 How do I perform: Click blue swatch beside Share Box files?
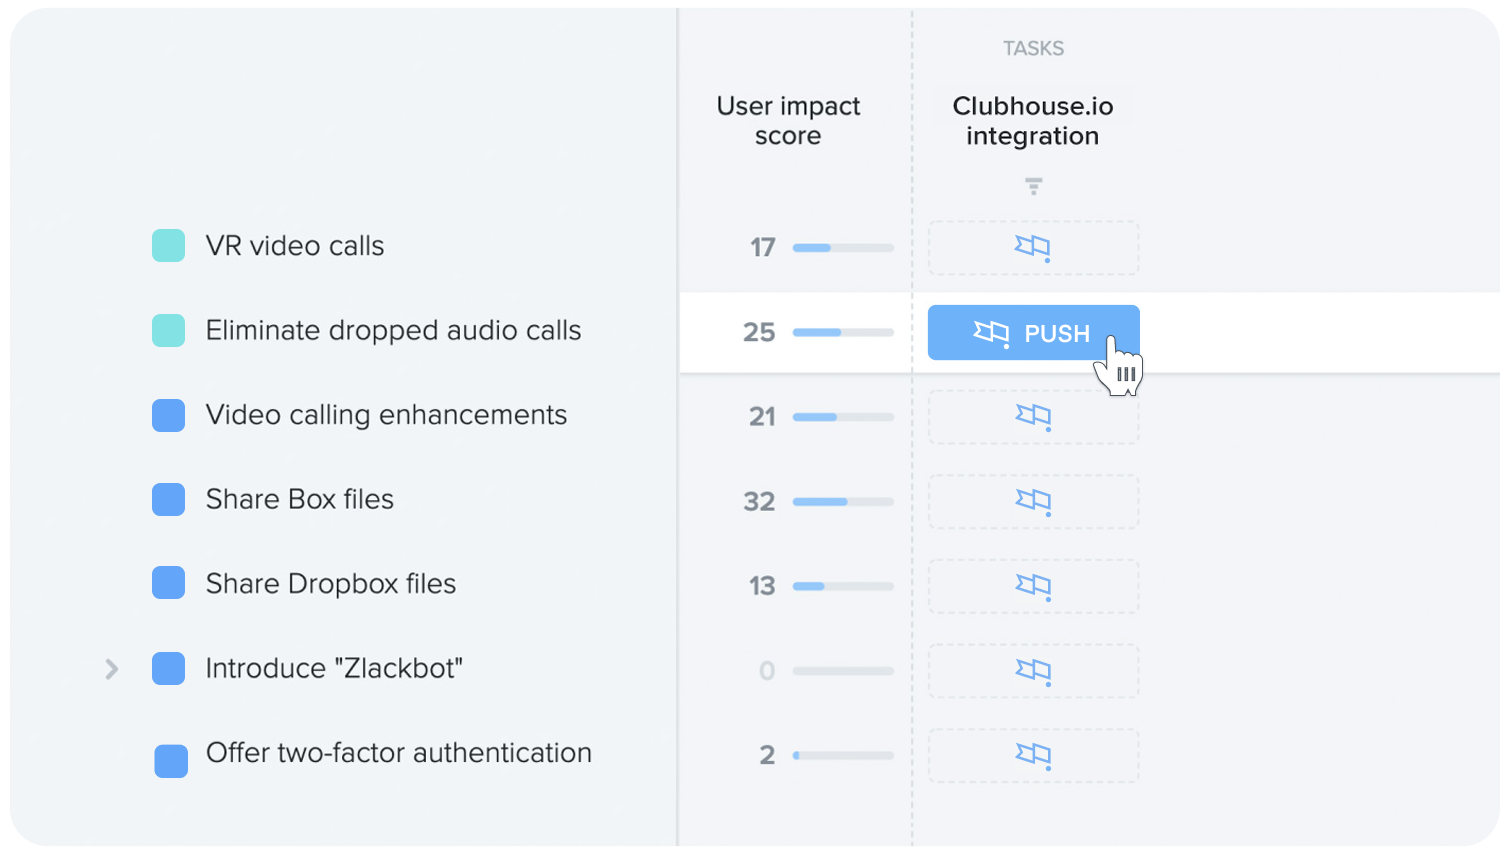pyautogui.click(x=168, y=499)
